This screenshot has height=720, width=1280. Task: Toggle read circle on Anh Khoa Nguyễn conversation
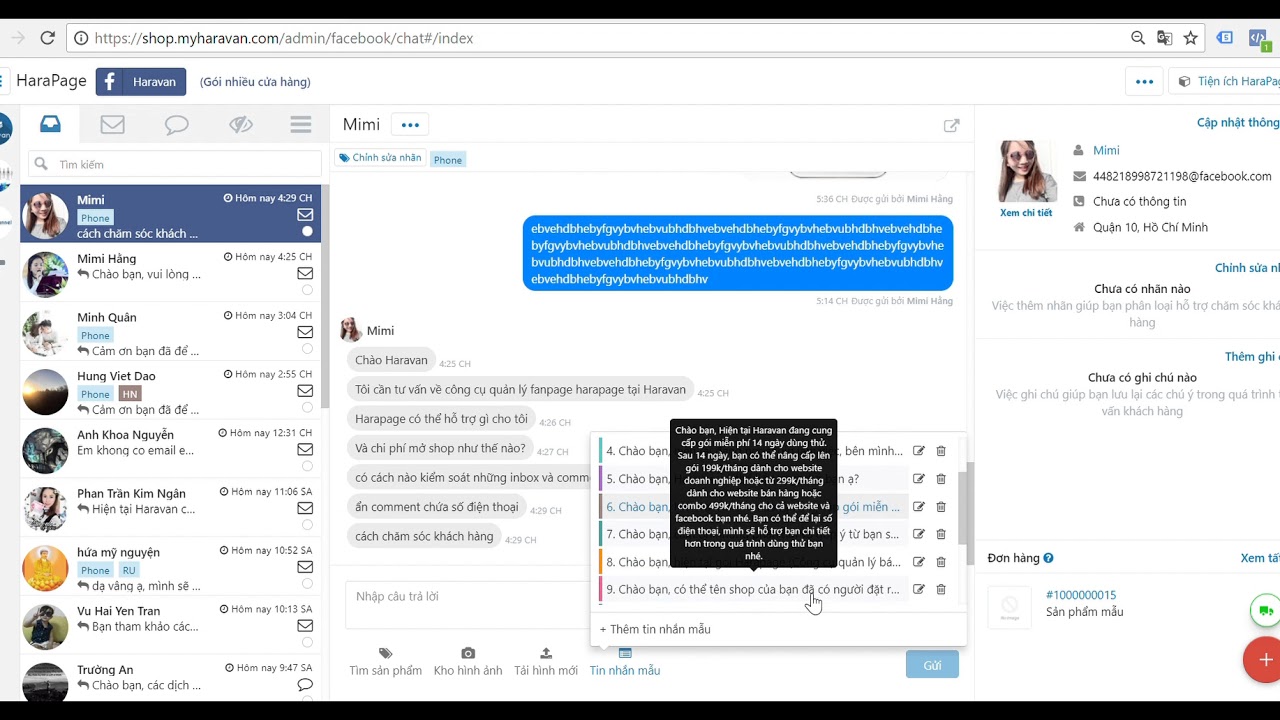pyautogui.click(x=307, y=466)
